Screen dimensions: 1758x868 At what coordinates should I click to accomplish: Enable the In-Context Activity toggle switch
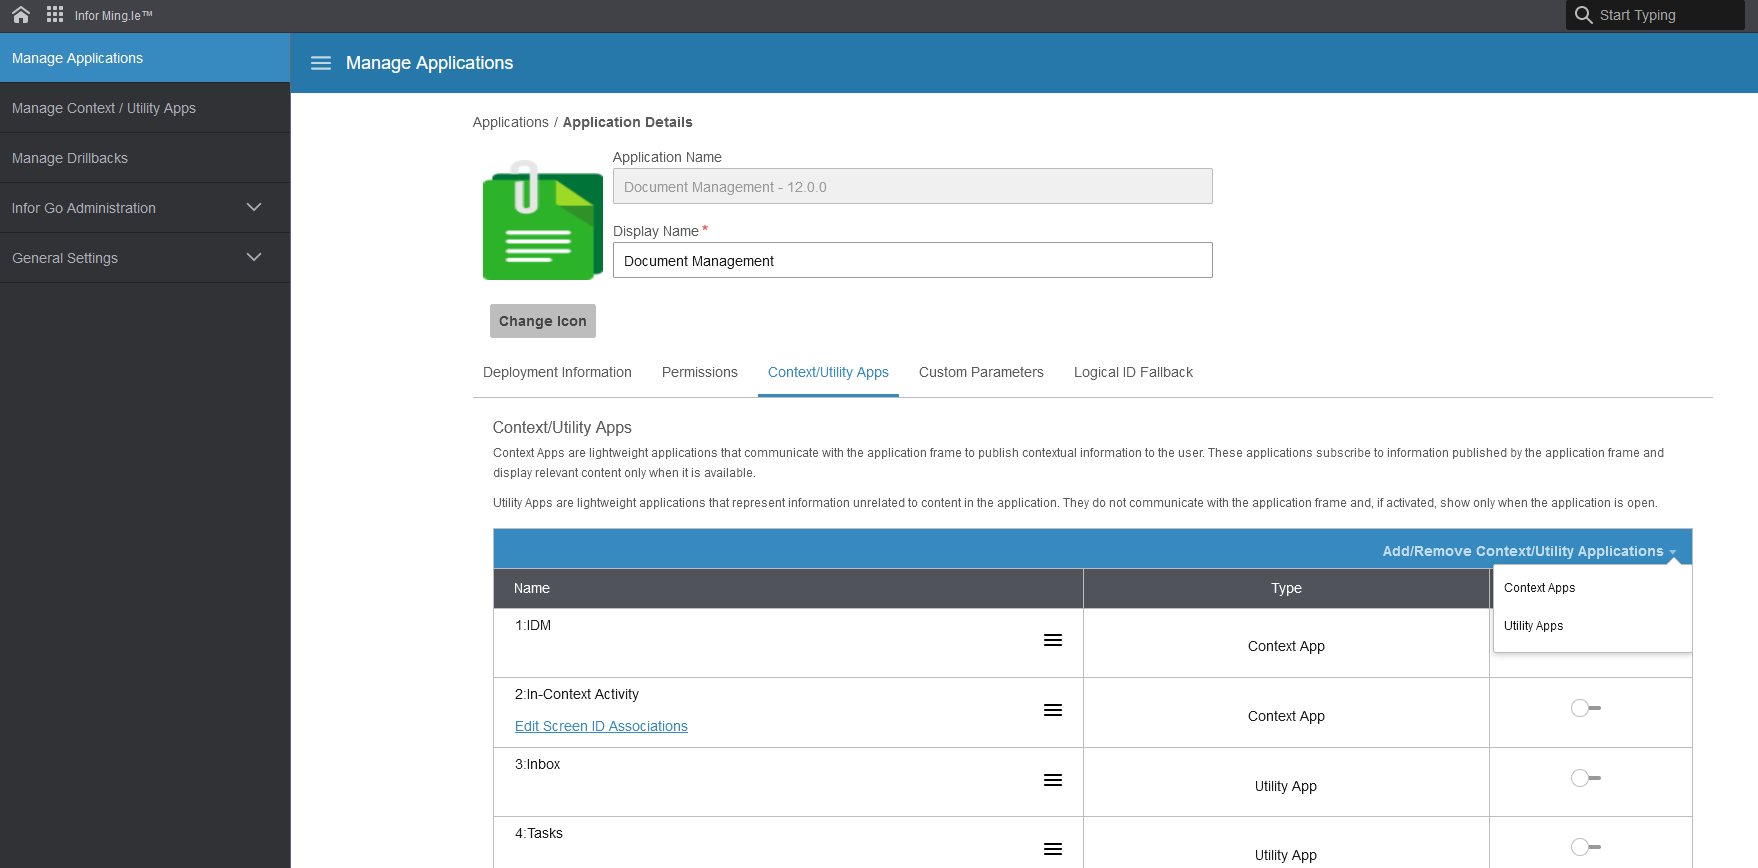tap(1585, 708)
